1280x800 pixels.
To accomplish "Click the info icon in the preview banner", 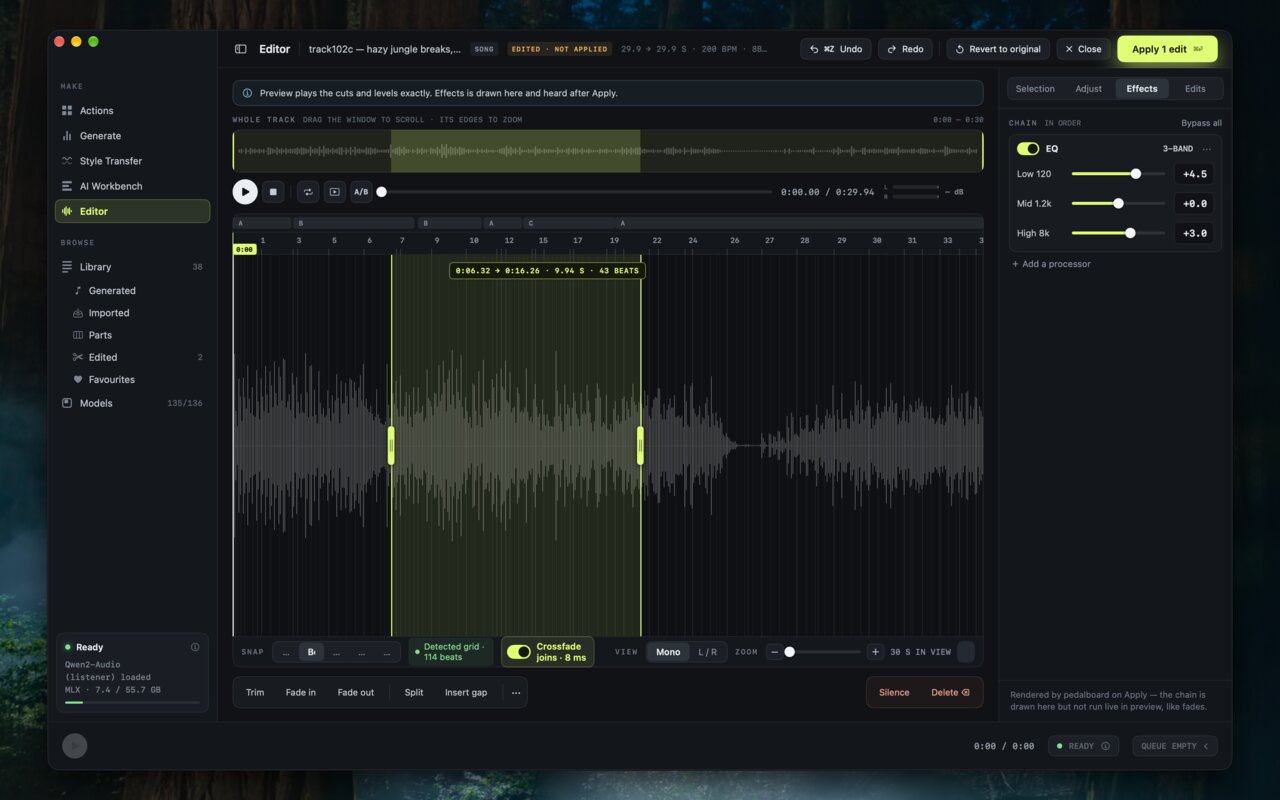I will [x=247, y=93].
